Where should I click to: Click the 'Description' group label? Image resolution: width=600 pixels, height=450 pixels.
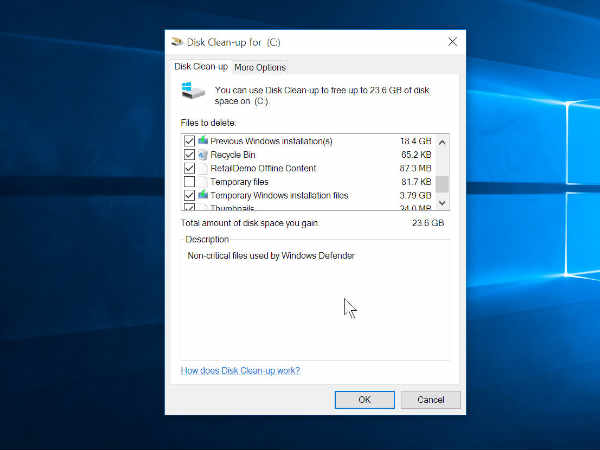207,239
